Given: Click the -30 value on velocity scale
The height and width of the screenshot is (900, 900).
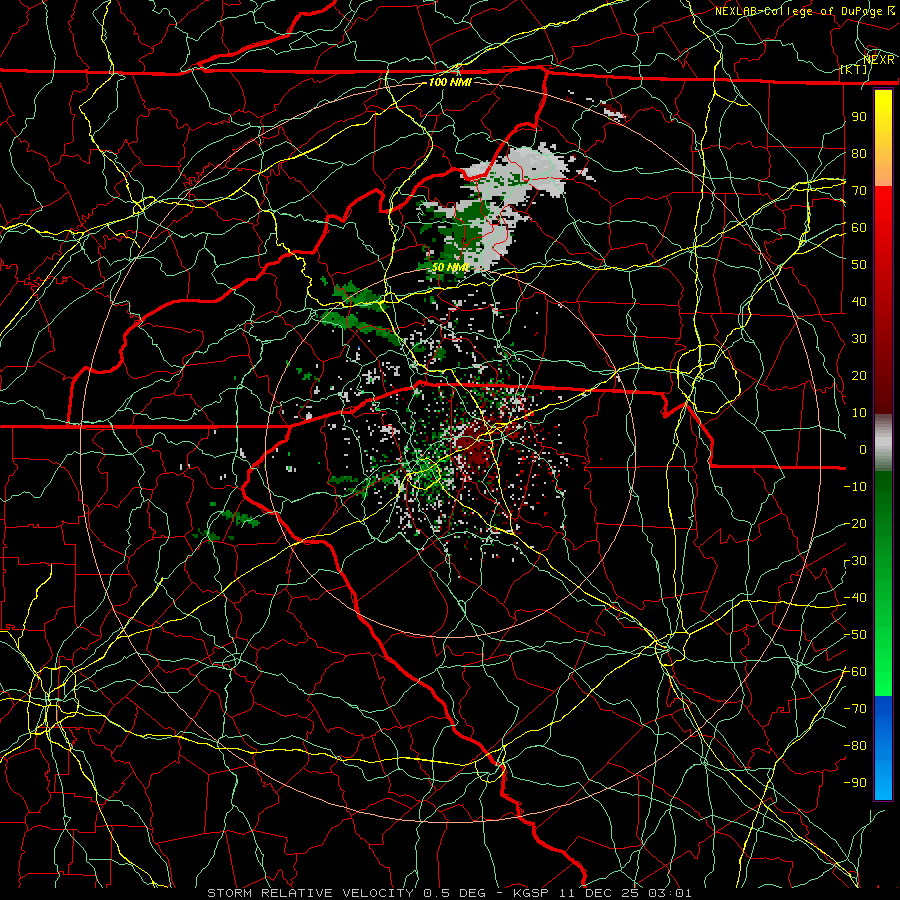Looking at the screenshot, I should click(x=855, y=561).
